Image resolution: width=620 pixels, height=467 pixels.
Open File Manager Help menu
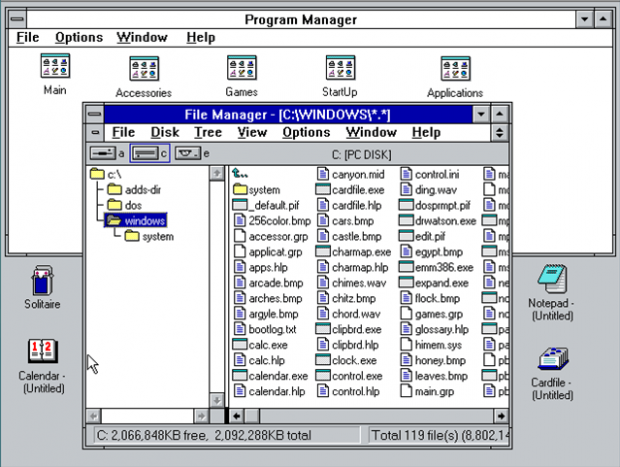(426, 132)
